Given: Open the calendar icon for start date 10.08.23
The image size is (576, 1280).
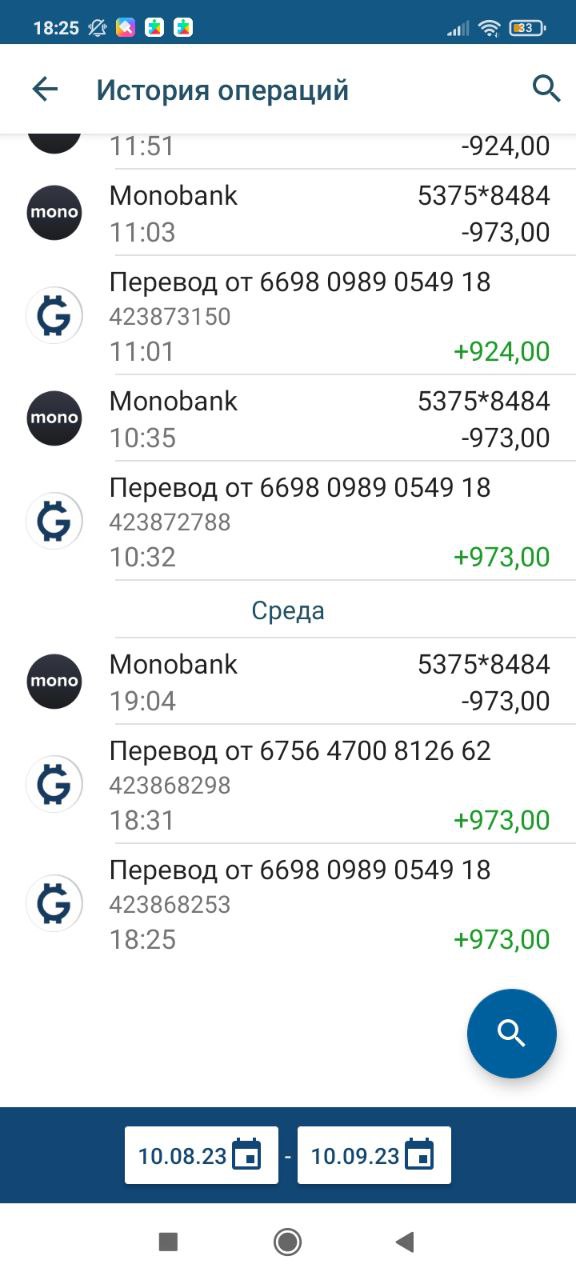Looking at the screenshot, I should (246, 1155).
